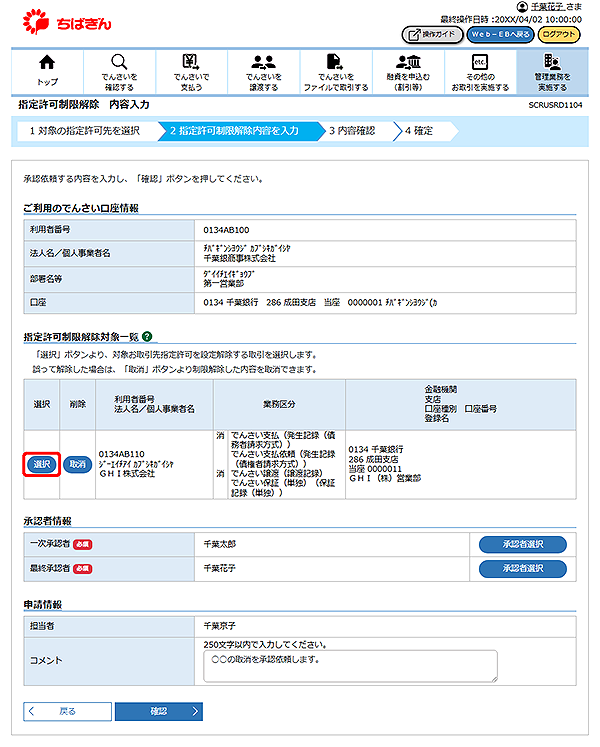Viewport: 600px width, 747px height.
Task: Open でんさいを確認する menu
Action: [x=119, y=71]
